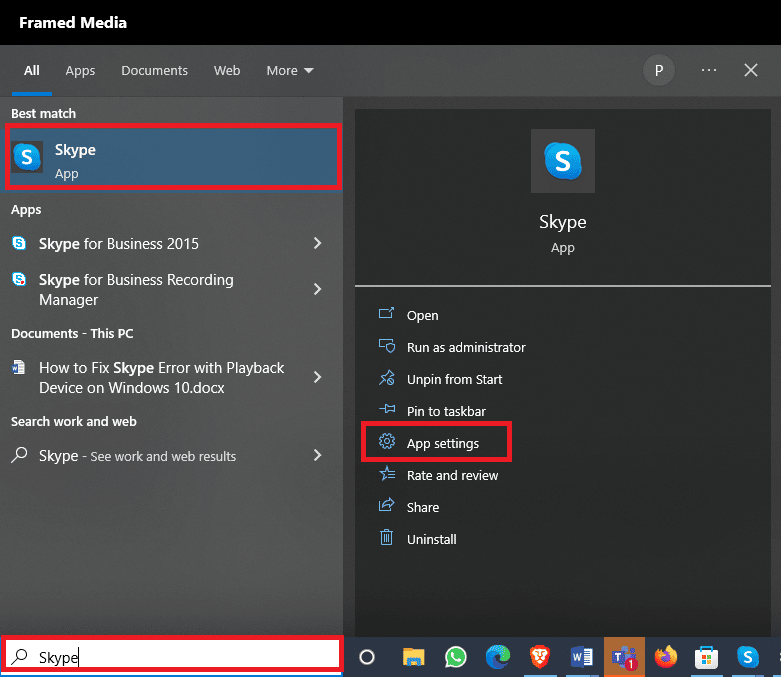The height and width of the screenshot is (677, 781).
Task: Expand Skype for Business Recording Manager arrow
Action: [317, 289]
